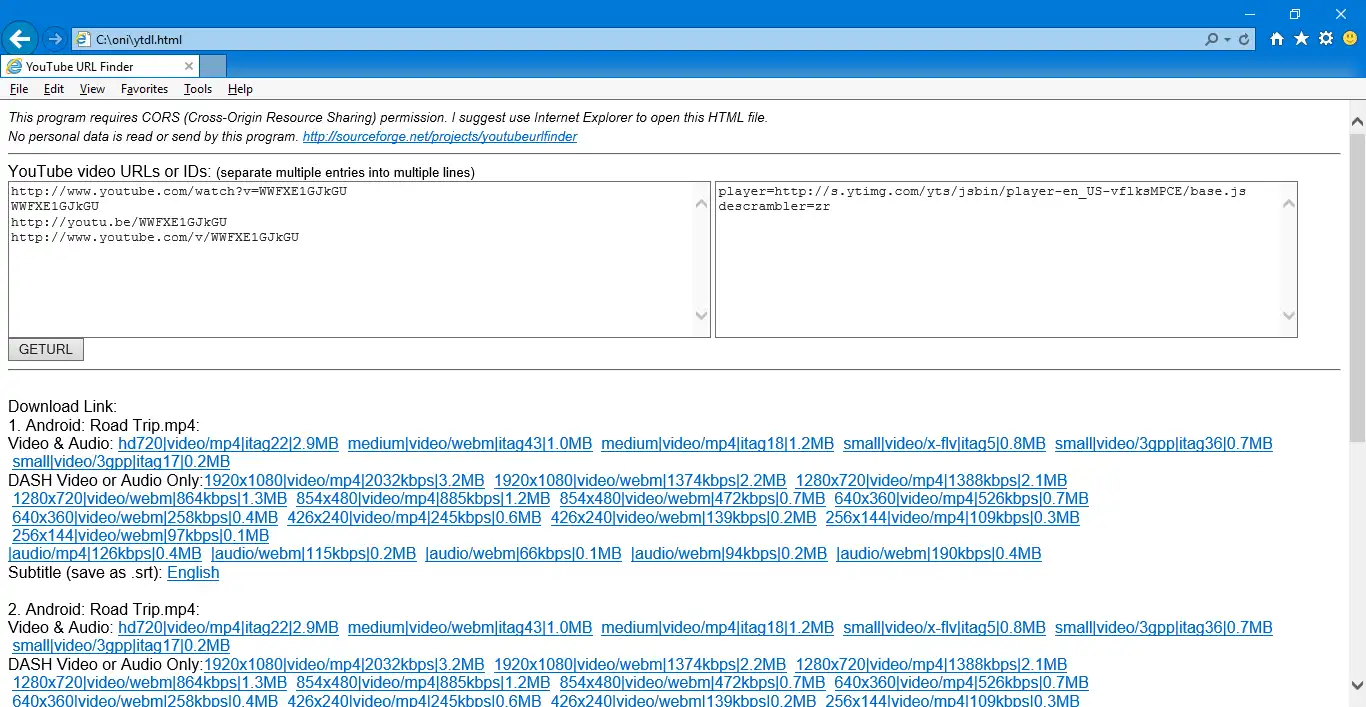Close the YouTube URL Finder tab

tap(189, 66)
